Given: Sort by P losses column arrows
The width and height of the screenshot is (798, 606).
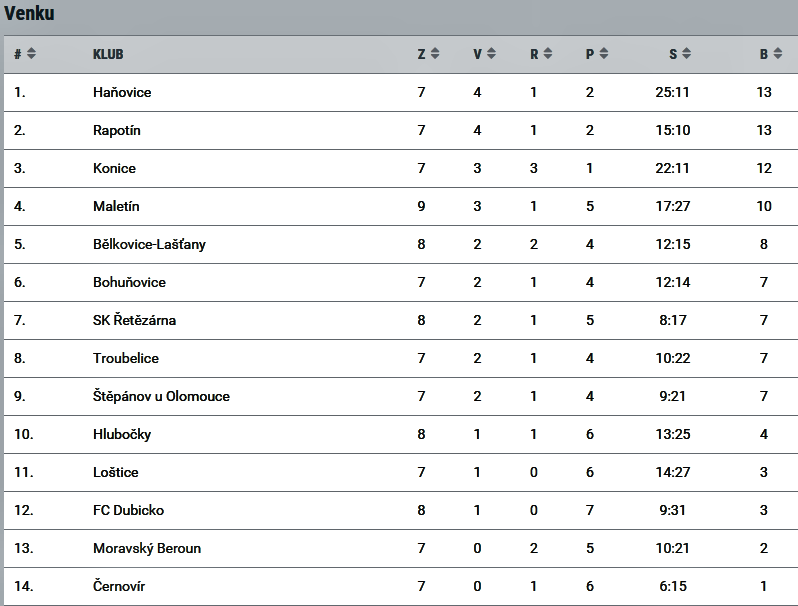Looking at the screenshot, I should [x=604, y=53].
